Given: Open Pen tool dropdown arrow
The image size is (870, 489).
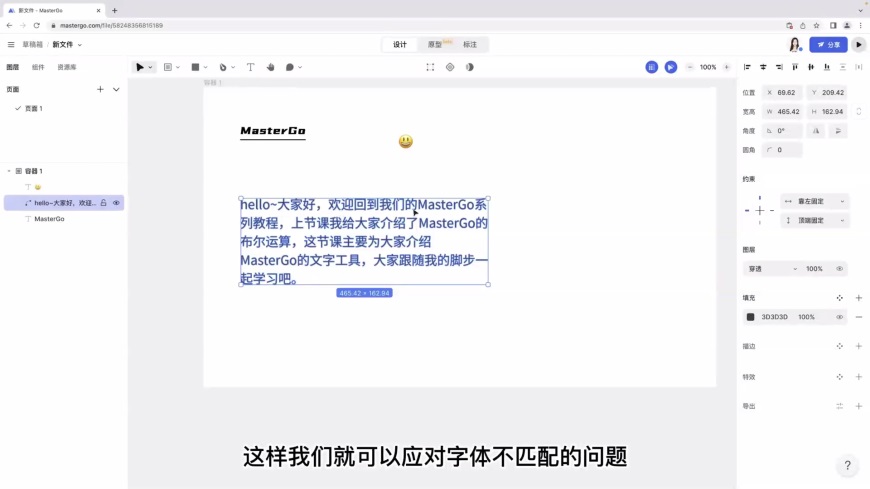Looking at the screenshot, I should pyautogui.click(x=233, y=67).
